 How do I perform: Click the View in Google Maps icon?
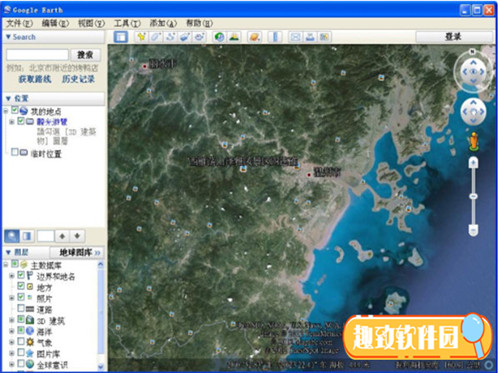(x=325, y=37)
